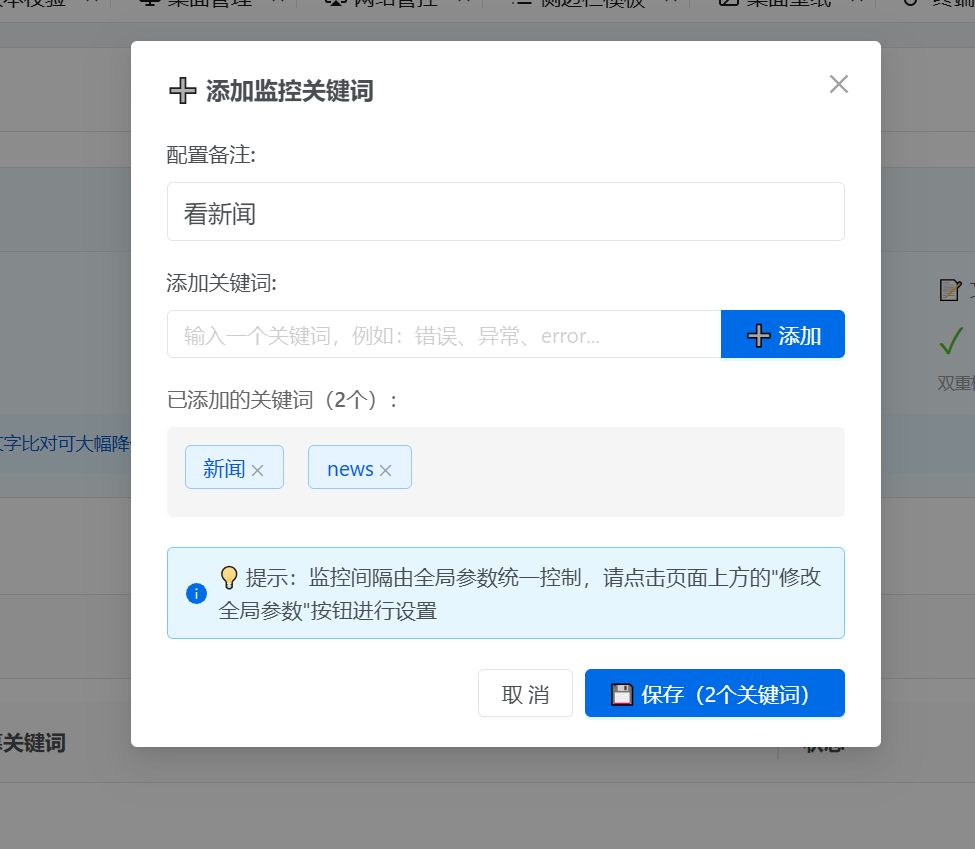Remove the news keyword tag
Image resolution: width=975 pixels, height=849 pixels.
click(x=385, y=467)
